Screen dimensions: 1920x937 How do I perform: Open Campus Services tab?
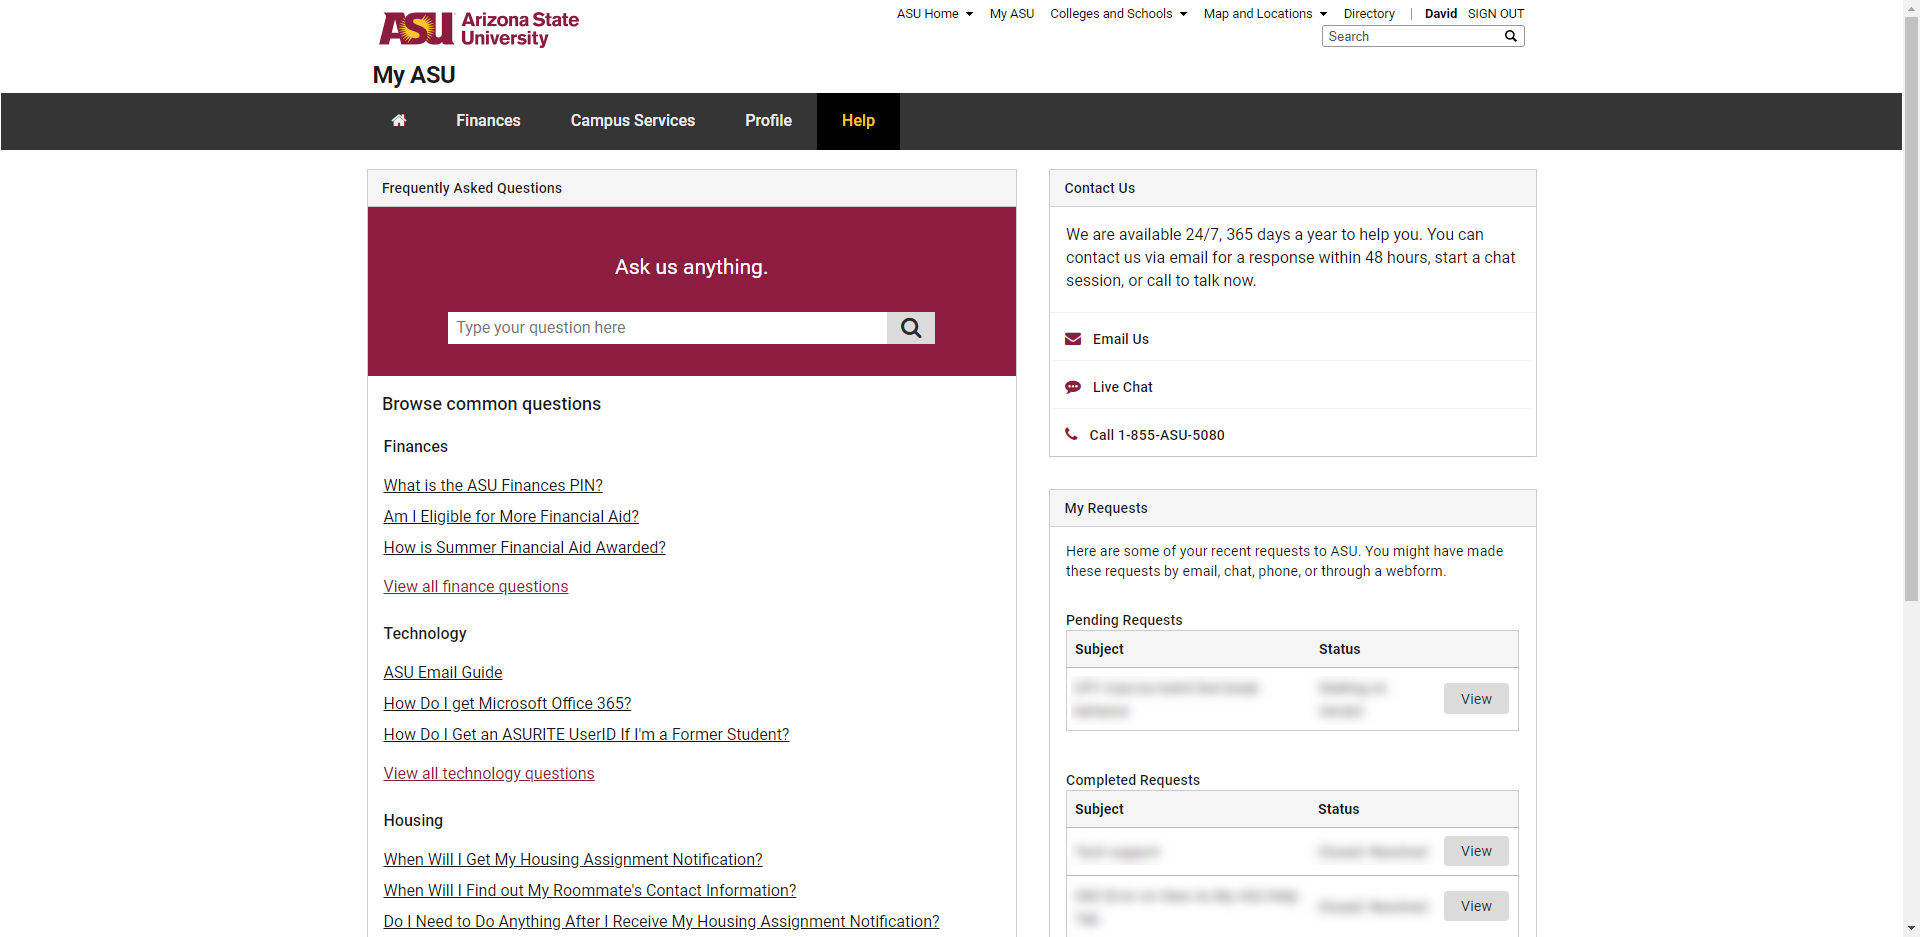click(x=633, y=121)
